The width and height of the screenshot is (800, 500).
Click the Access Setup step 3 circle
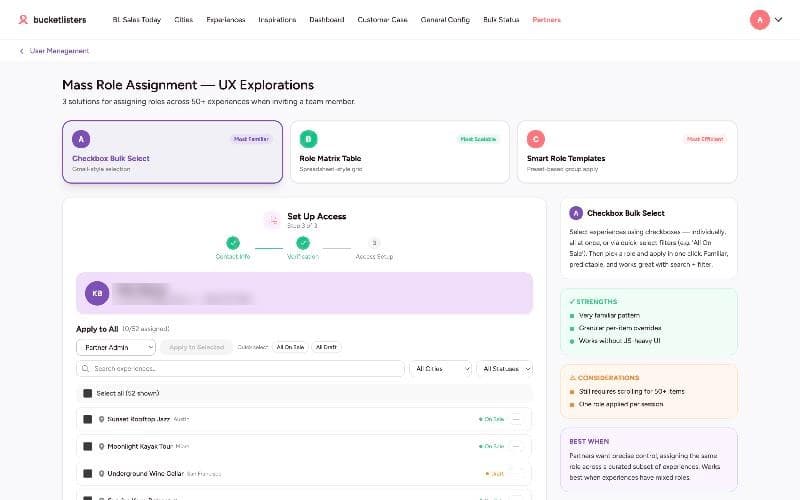tap(374, 243)
